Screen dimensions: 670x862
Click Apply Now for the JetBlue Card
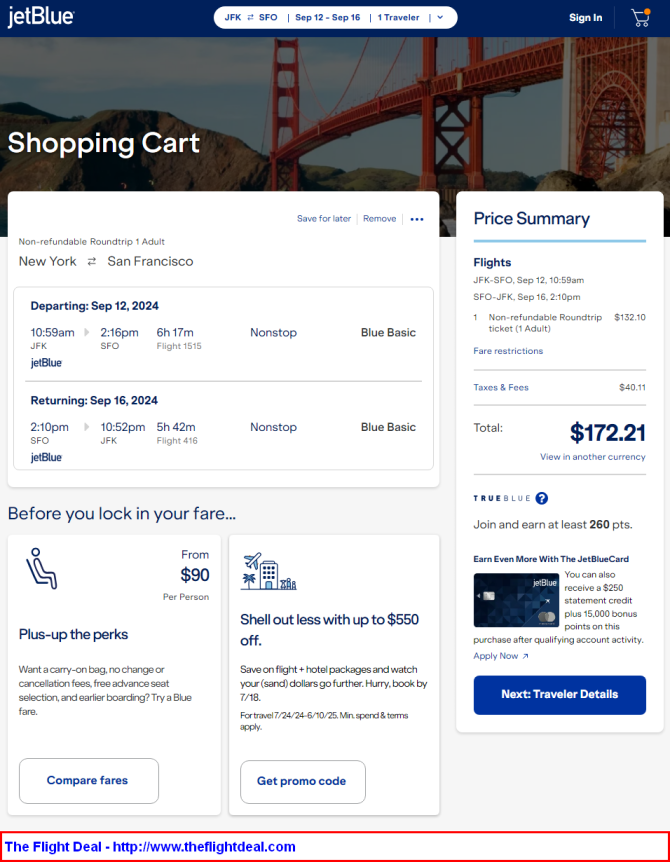click(496, 656)
